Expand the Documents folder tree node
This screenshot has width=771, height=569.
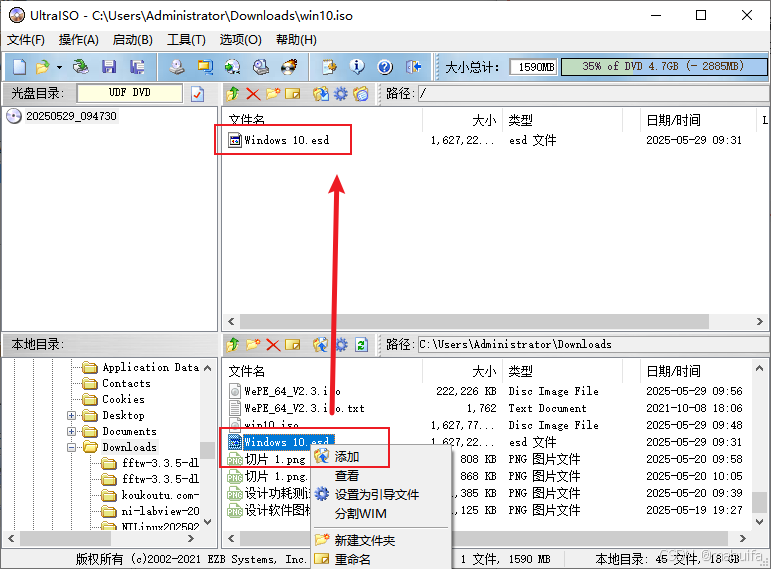72,431
